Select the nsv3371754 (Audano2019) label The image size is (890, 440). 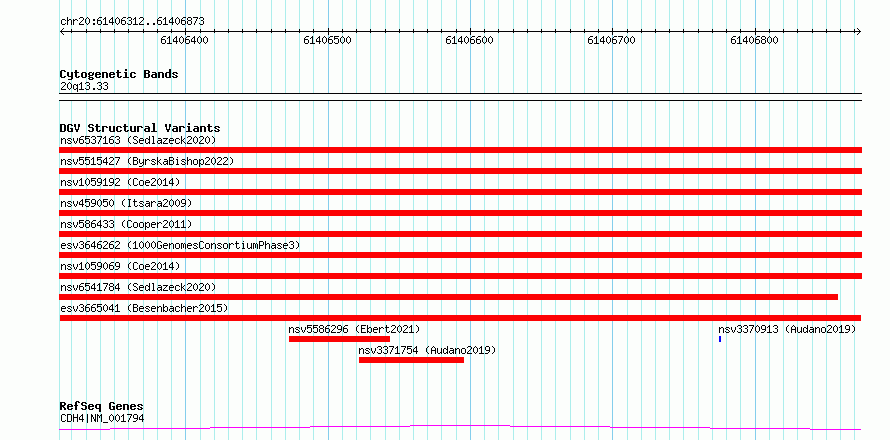427,350
